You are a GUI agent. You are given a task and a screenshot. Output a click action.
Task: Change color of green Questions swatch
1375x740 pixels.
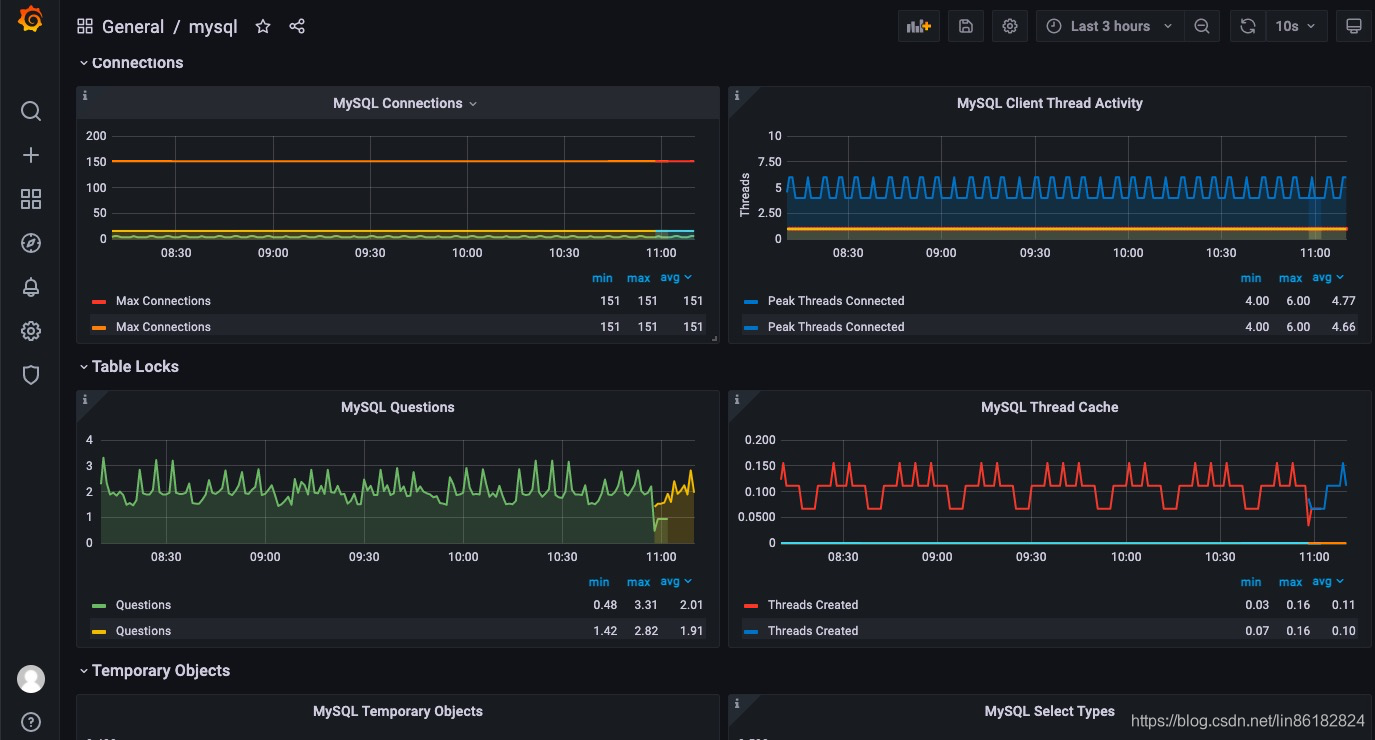point(99,605)
